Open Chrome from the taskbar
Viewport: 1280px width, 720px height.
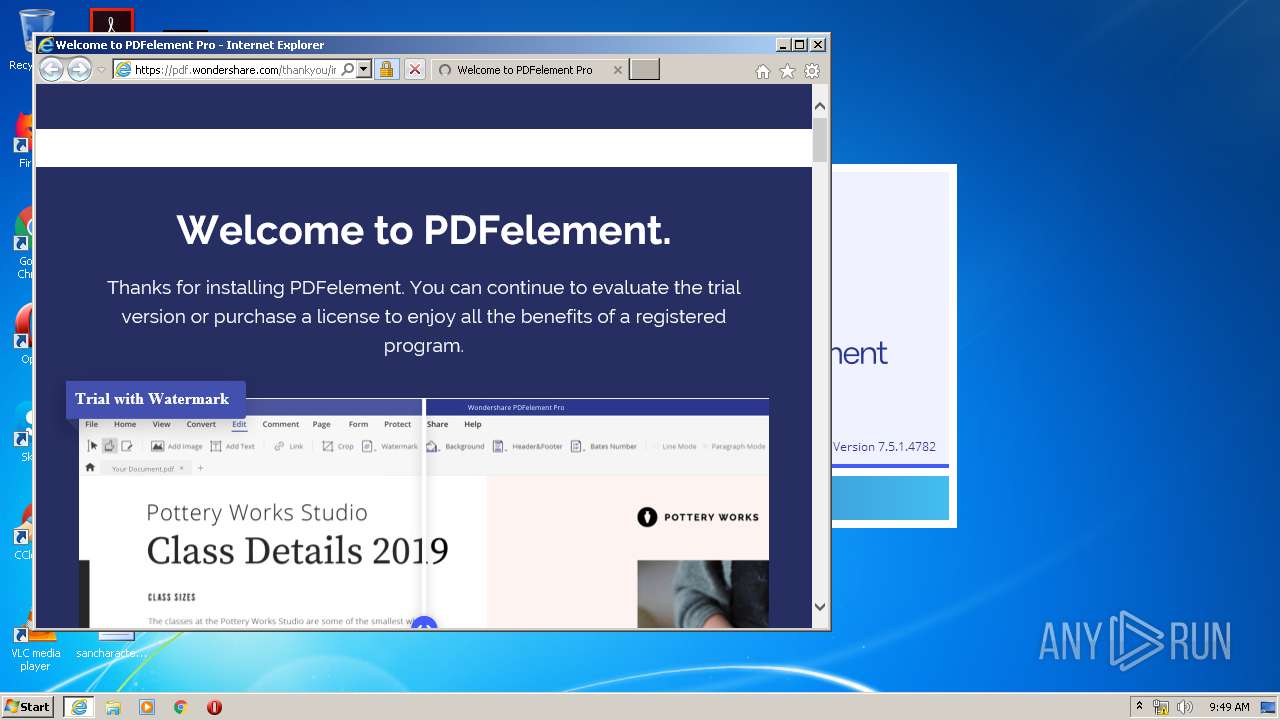coord(181,707)
